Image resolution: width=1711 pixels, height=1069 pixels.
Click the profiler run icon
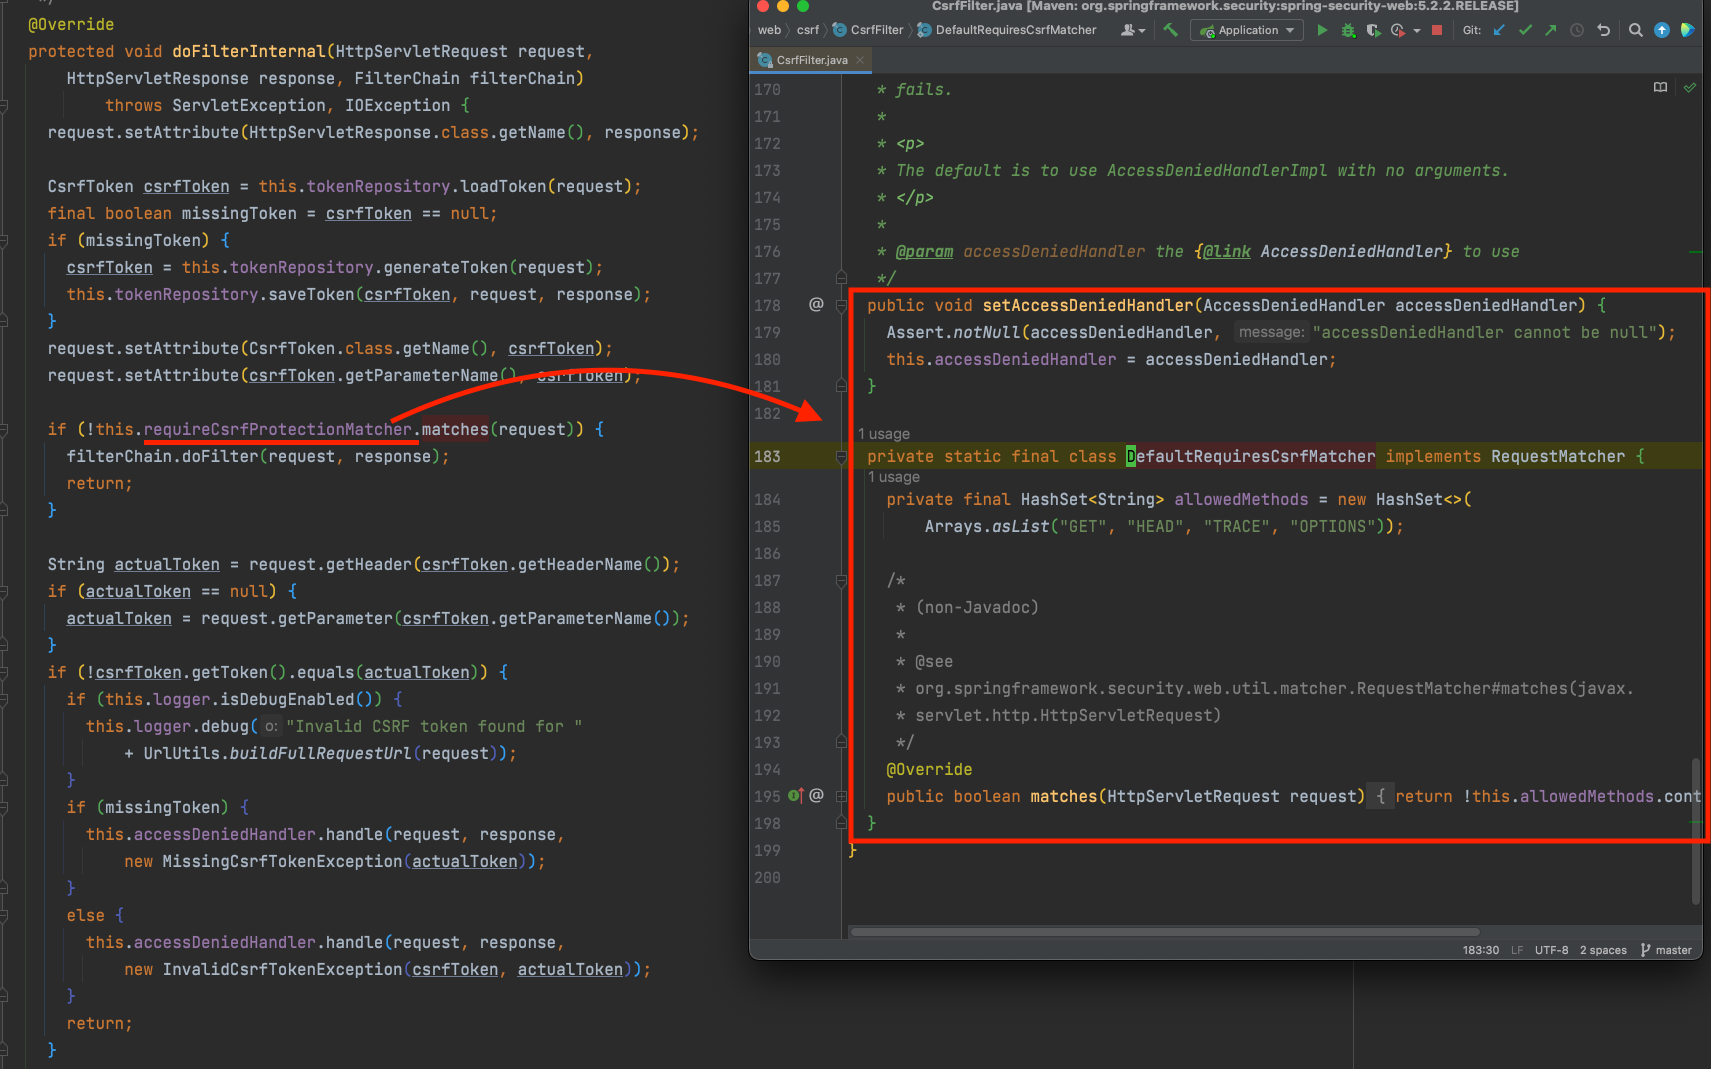click(1398, 30)
